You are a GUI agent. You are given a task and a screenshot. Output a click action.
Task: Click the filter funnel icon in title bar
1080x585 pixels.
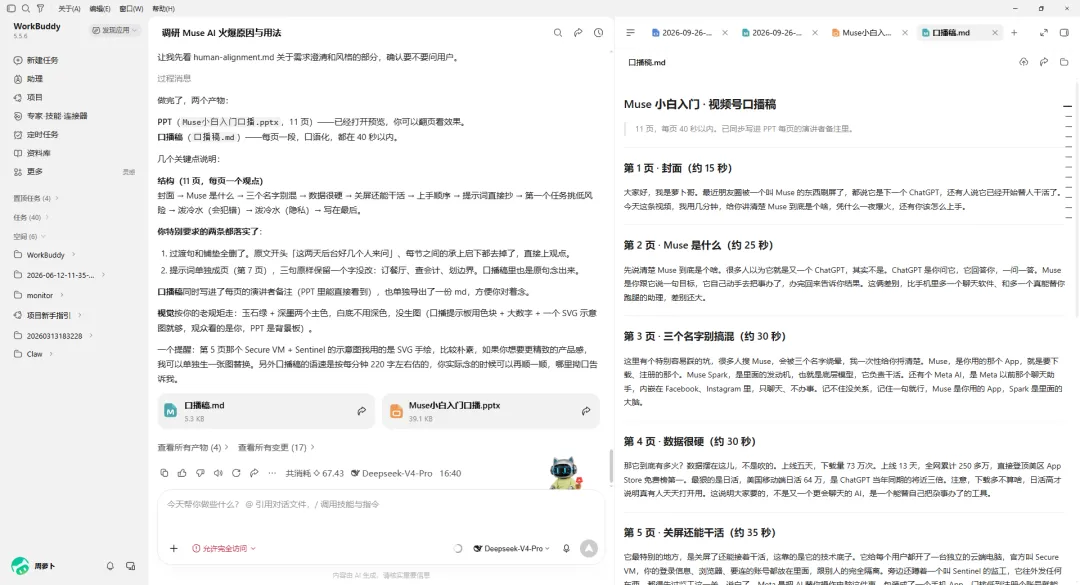tap(41, 8)
